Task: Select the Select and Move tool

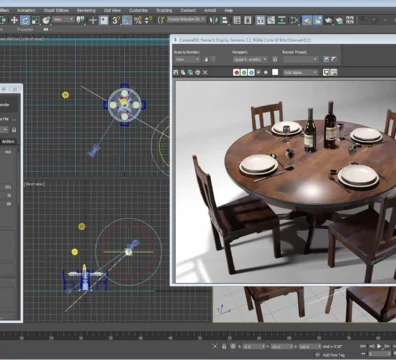Action: [x=14, y=20]
